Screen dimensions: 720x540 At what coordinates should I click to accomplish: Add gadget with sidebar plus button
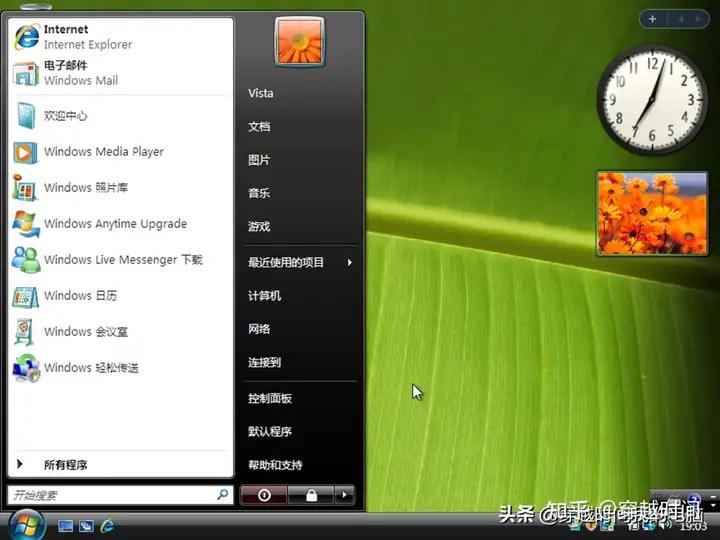click(x=652, y=19)
